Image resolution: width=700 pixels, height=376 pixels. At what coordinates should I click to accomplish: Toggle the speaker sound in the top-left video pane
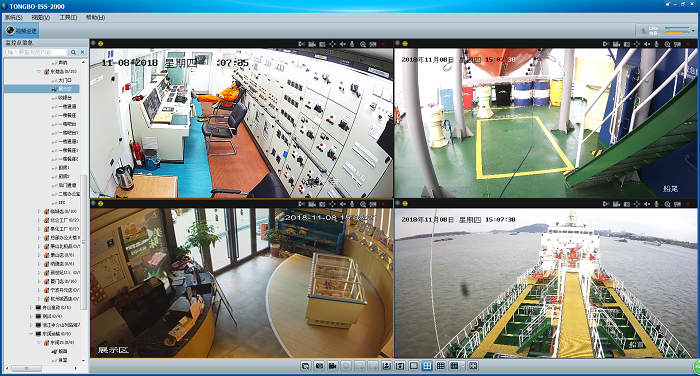point(342,44)
